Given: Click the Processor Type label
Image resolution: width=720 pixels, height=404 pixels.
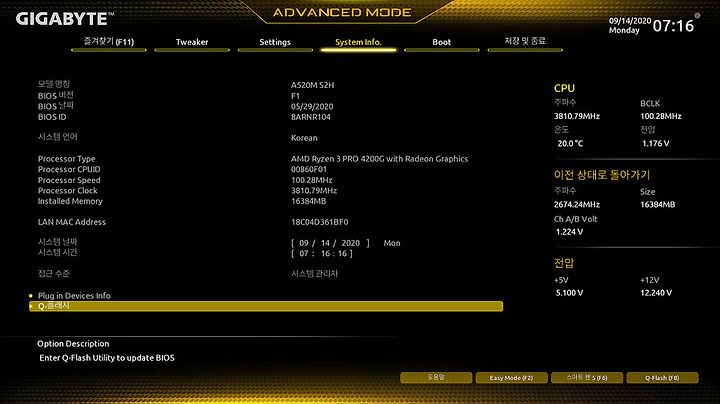Looking at the screenshot, I should click(67, 159).
